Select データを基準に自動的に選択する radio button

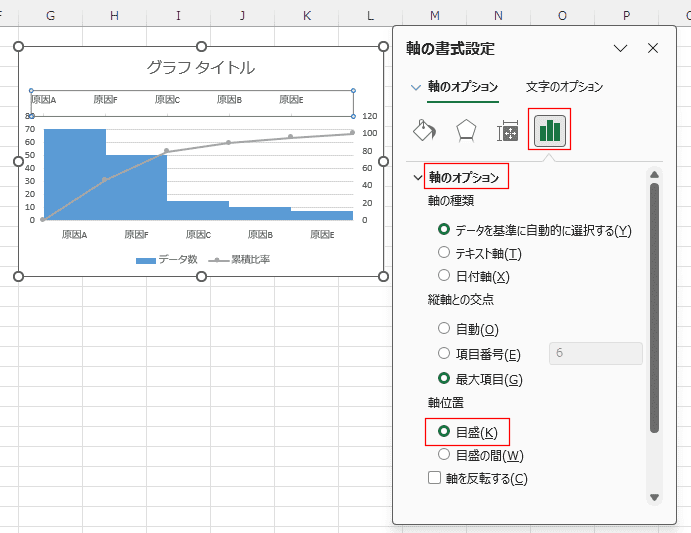(x=444, y=229)
